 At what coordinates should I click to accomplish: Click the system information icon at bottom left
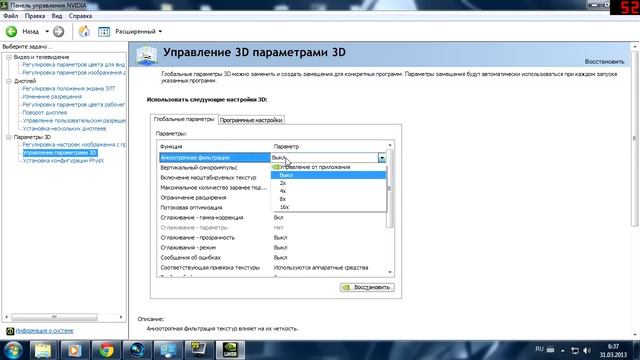click(10, 331)
